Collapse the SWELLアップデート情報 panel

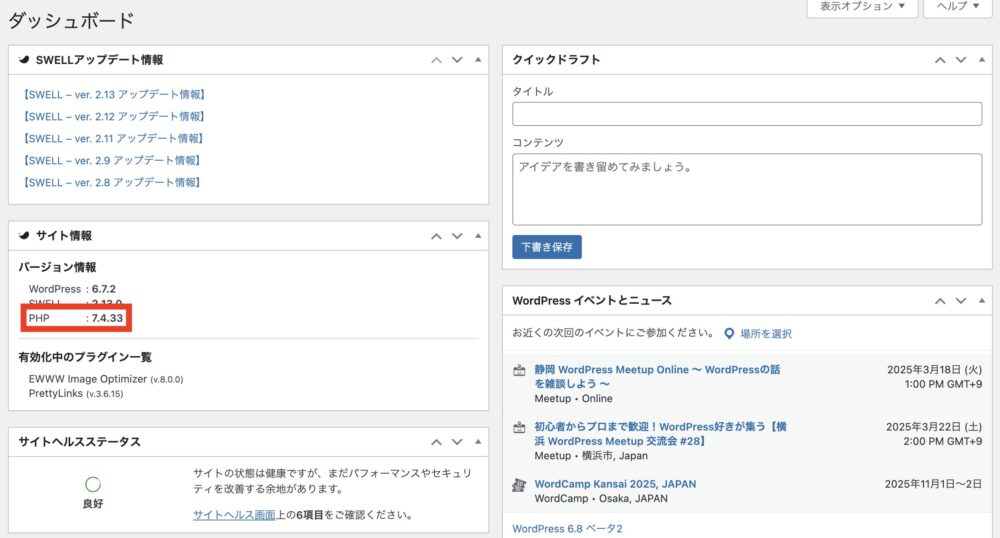click(478, 60)
